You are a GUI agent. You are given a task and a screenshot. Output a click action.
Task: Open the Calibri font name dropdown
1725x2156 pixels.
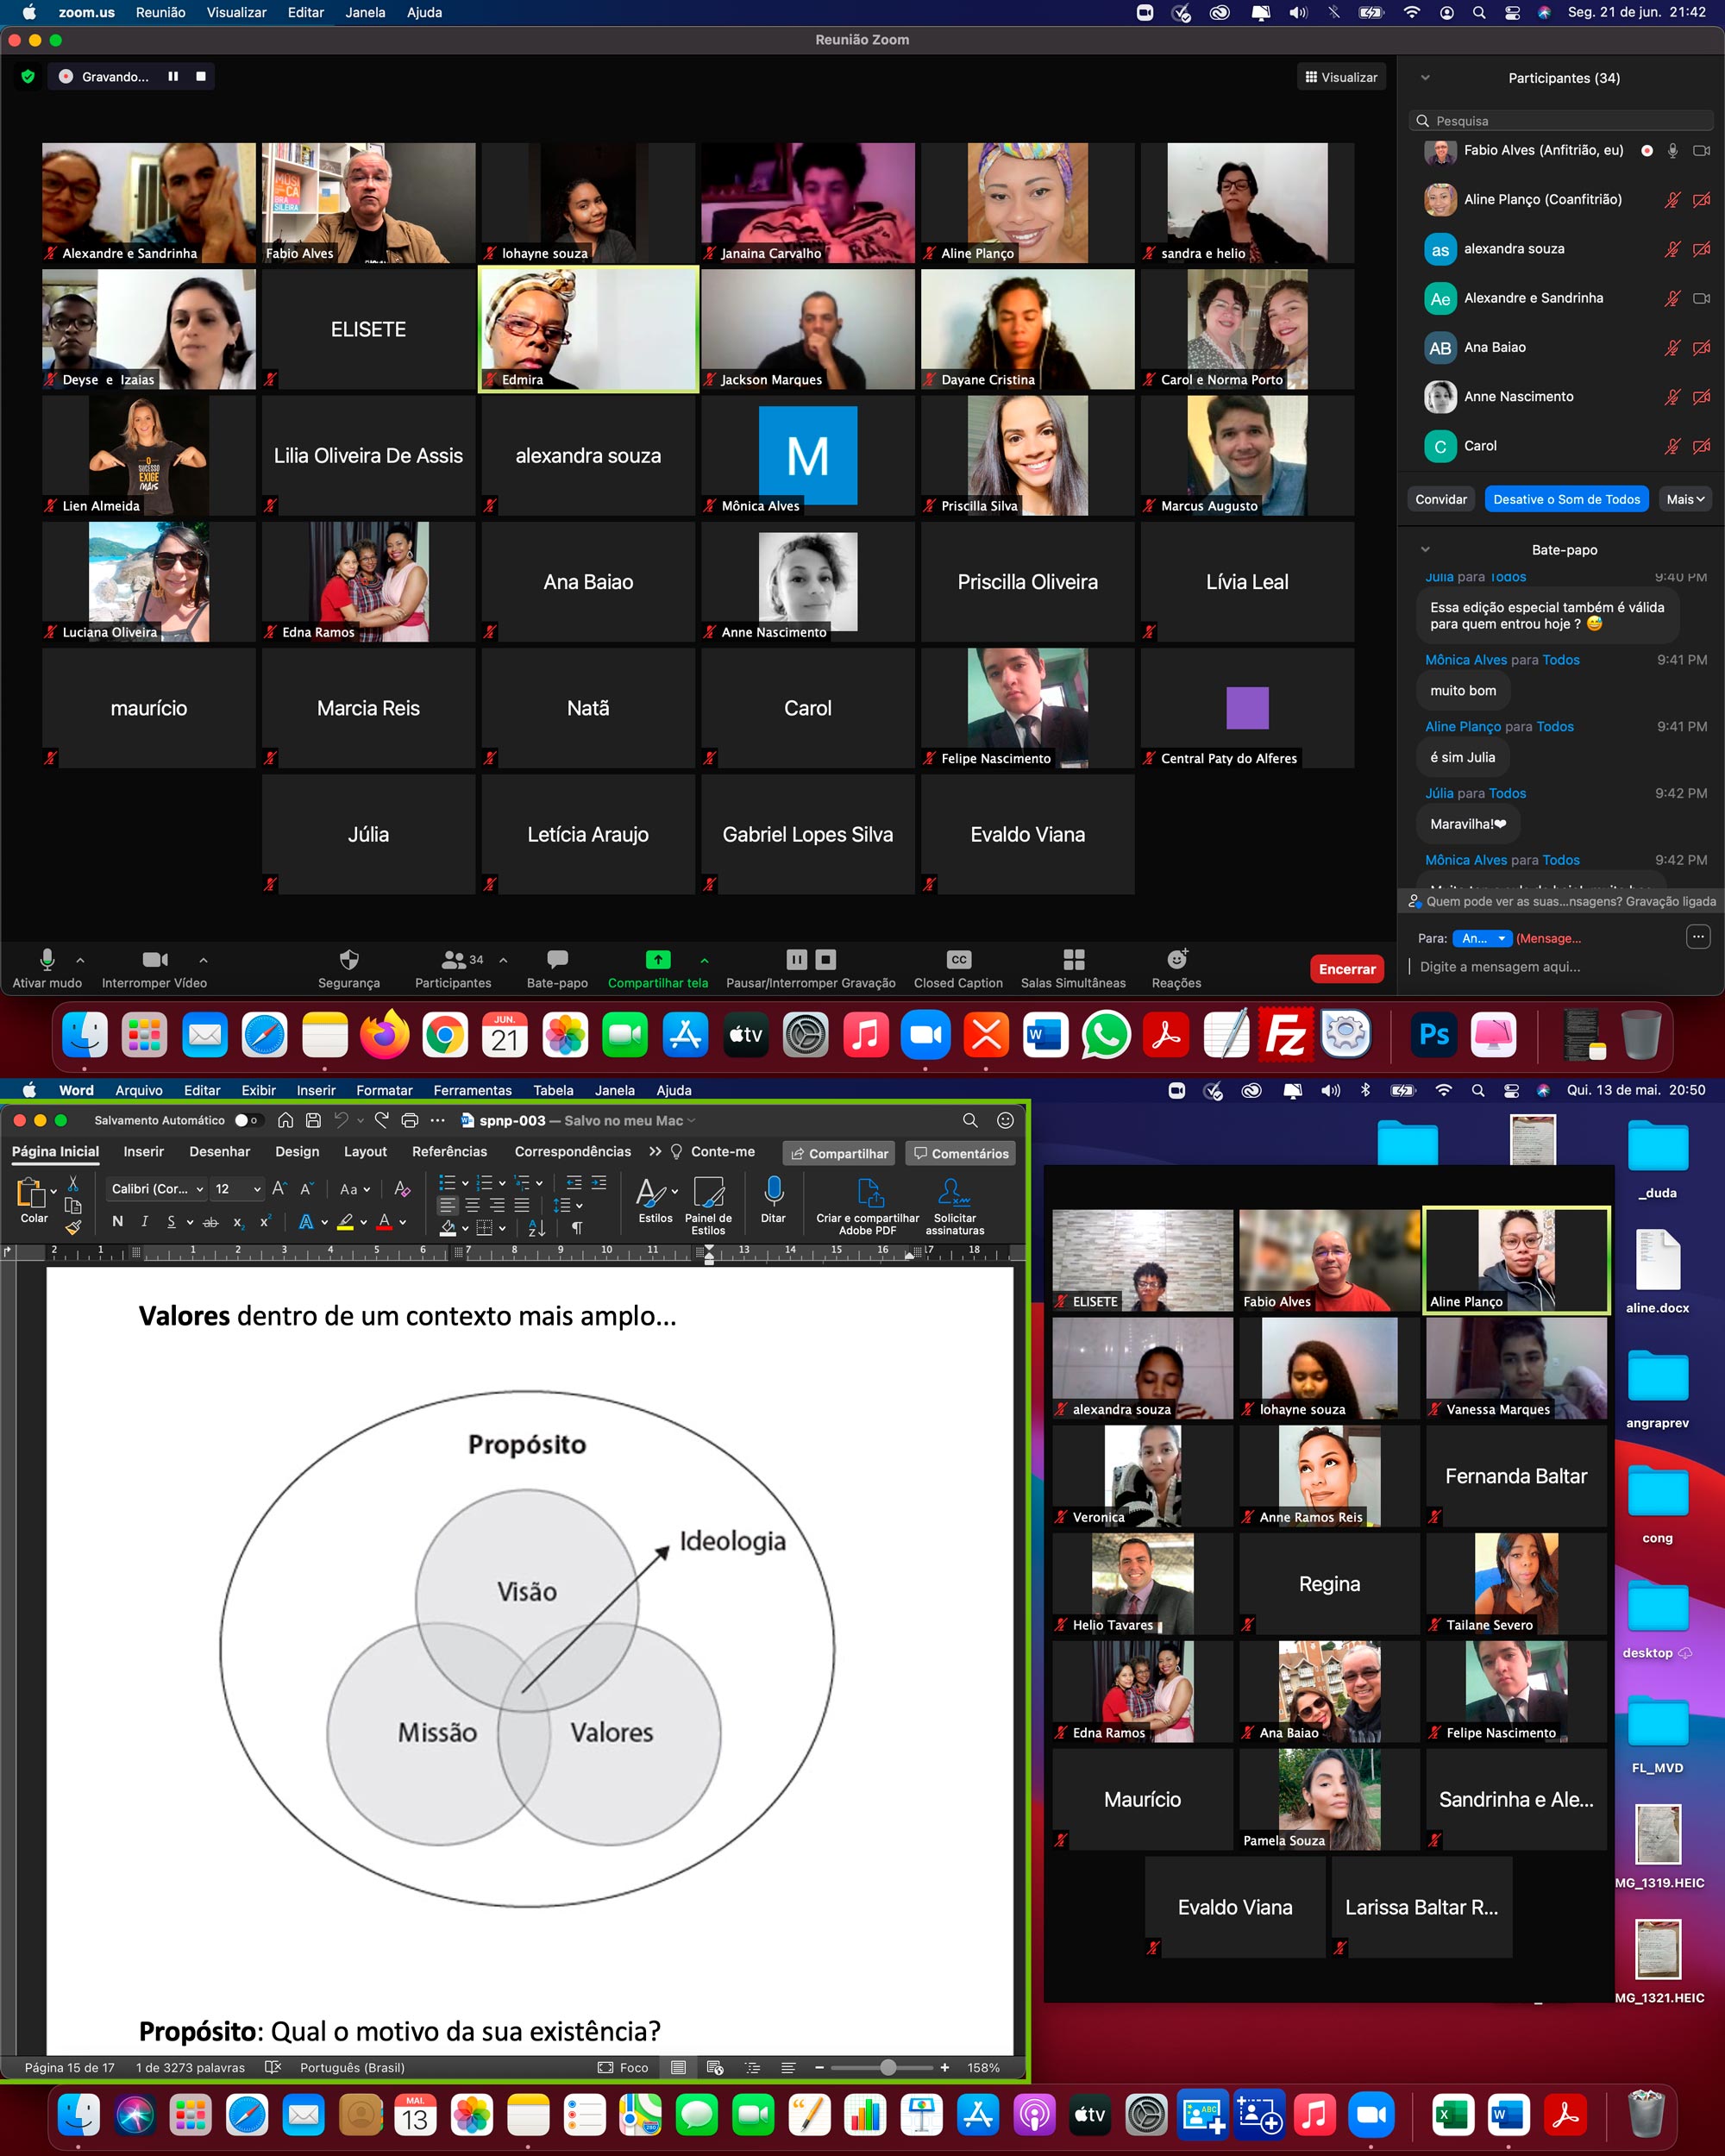pos(157,1189)
